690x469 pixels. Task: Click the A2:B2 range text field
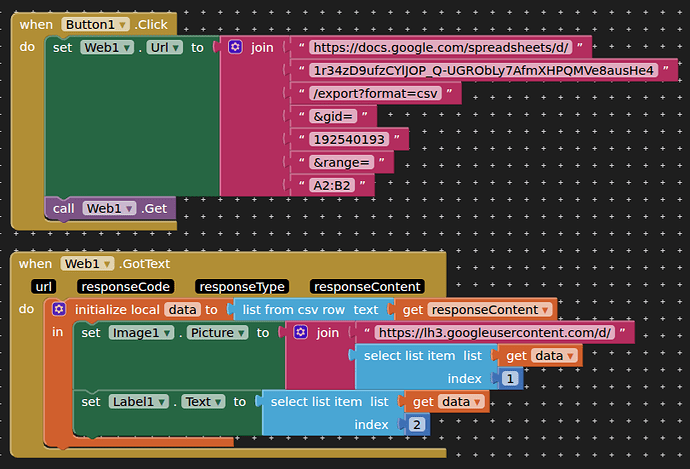[x=334, y=185]
